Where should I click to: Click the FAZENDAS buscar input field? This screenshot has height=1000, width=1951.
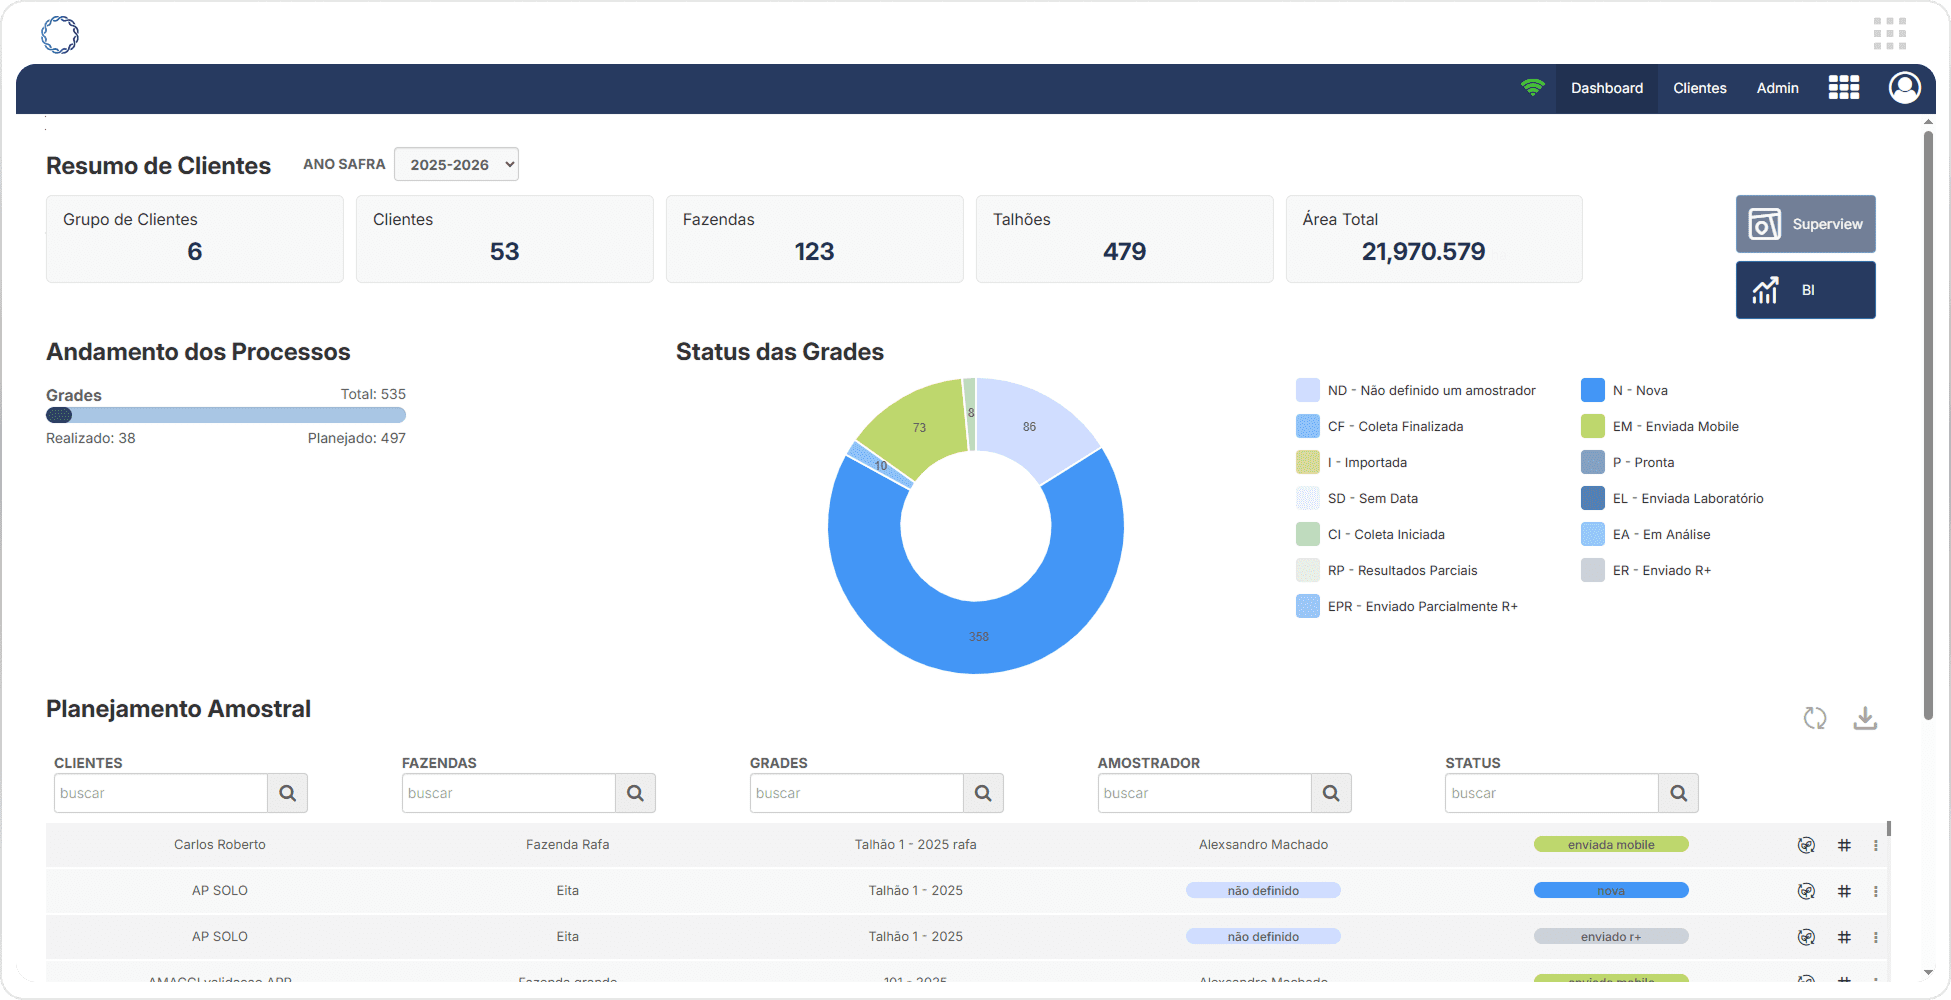(508, 792)
